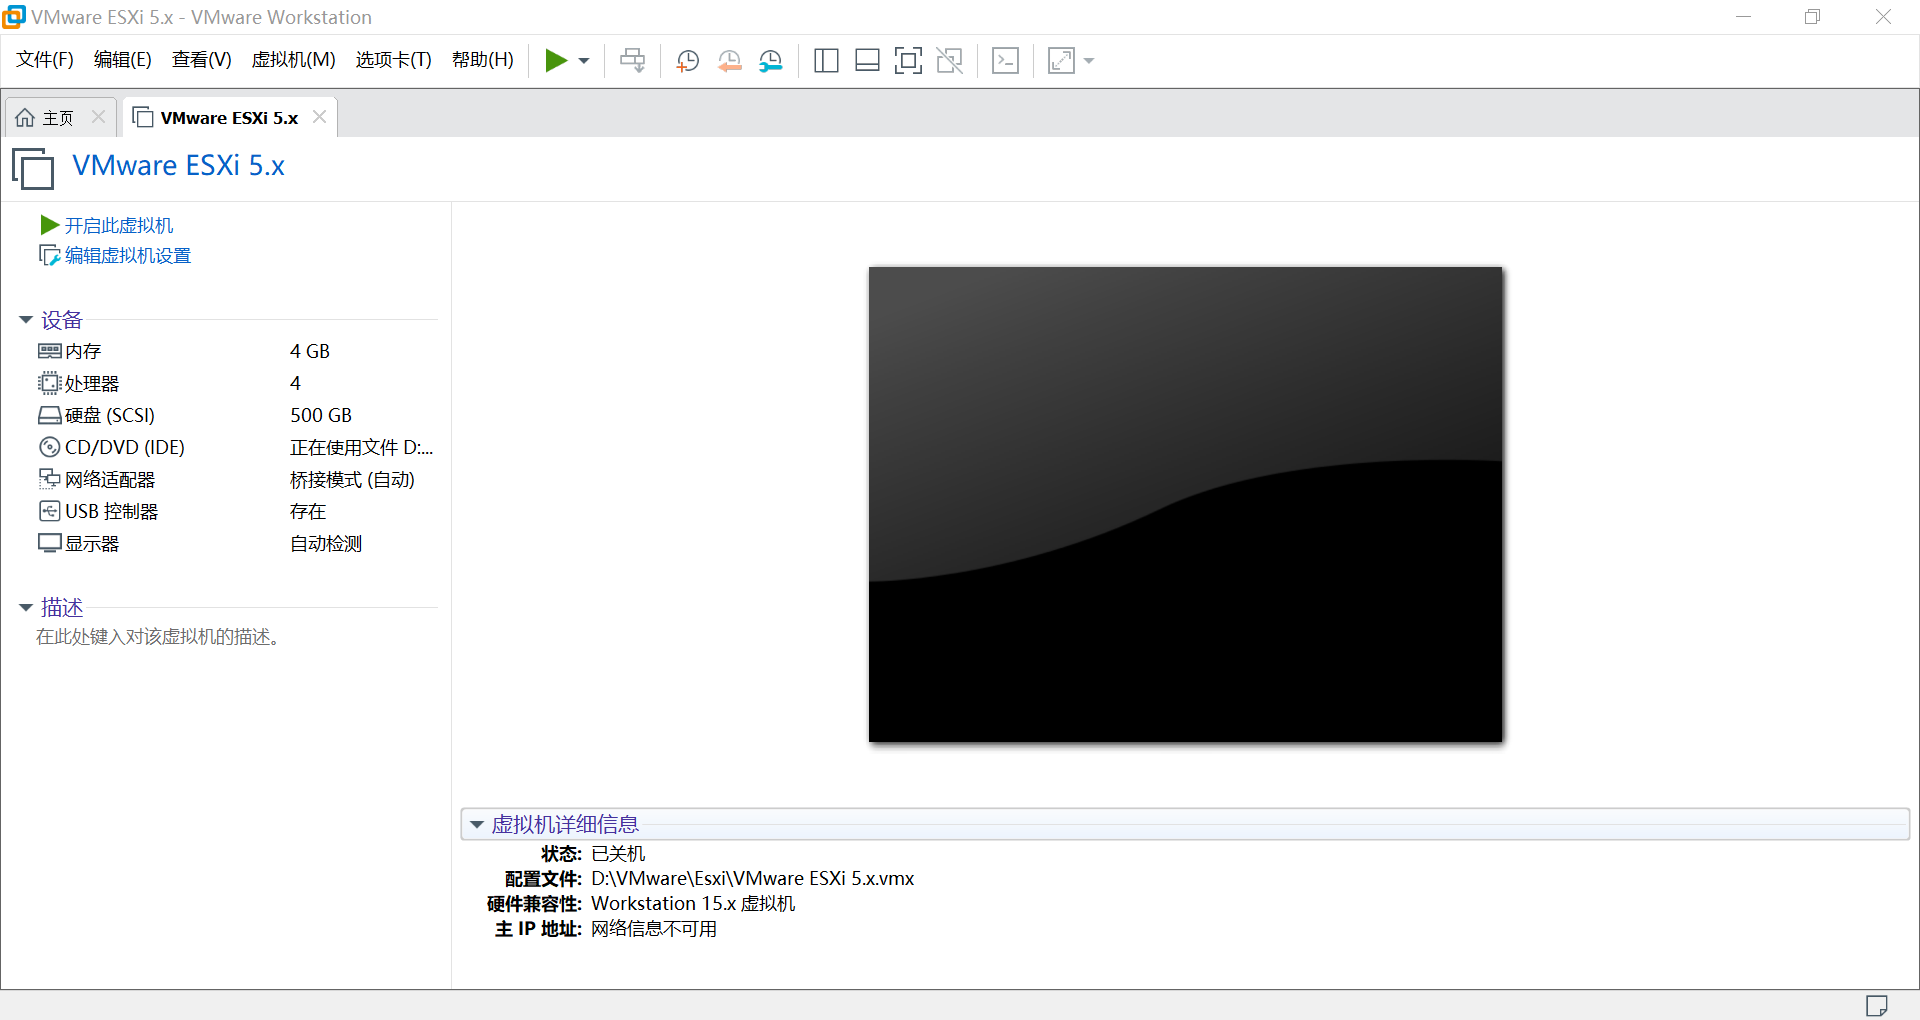Open the console view toolbar icon
Screen dimensions: 1920x1020
point(1005,61)
